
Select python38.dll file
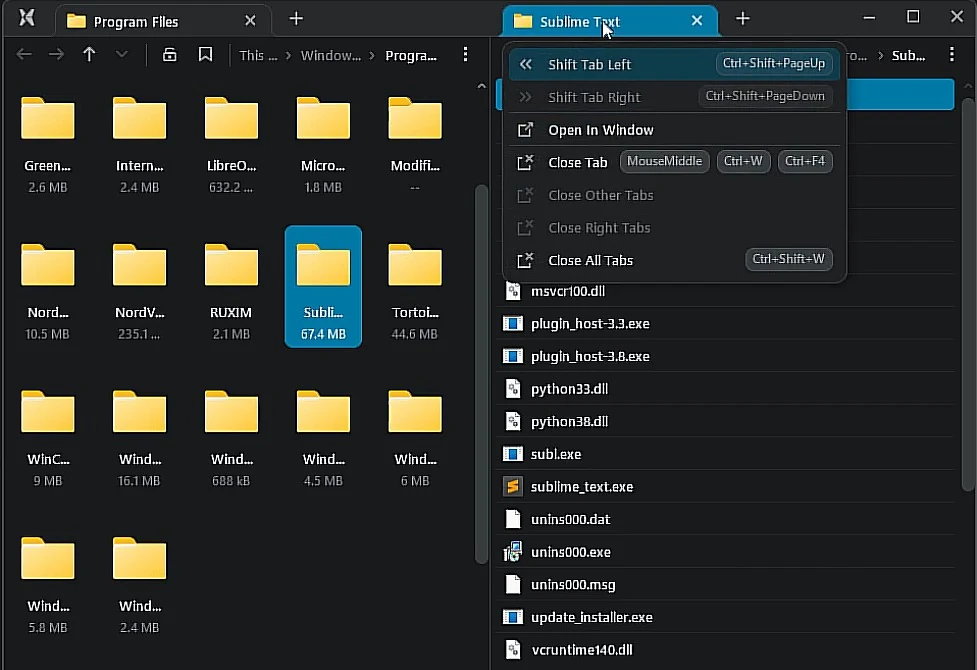(x=726, y=421)
